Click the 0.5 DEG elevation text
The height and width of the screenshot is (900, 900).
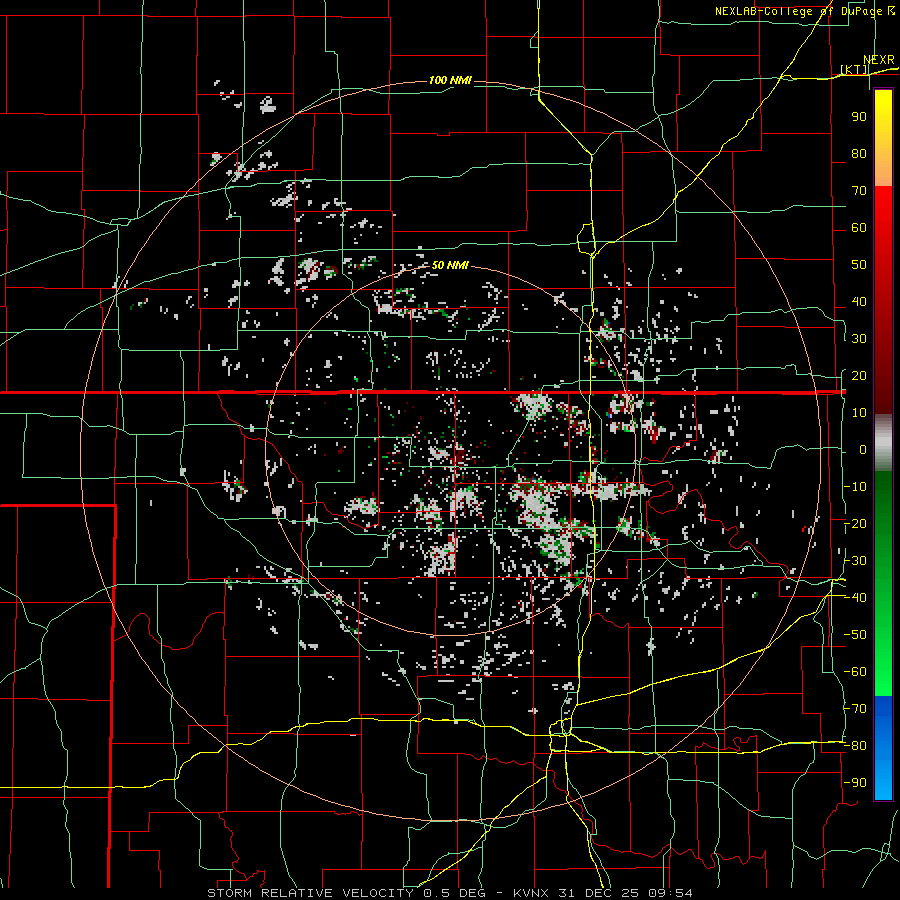click(454, 893)
